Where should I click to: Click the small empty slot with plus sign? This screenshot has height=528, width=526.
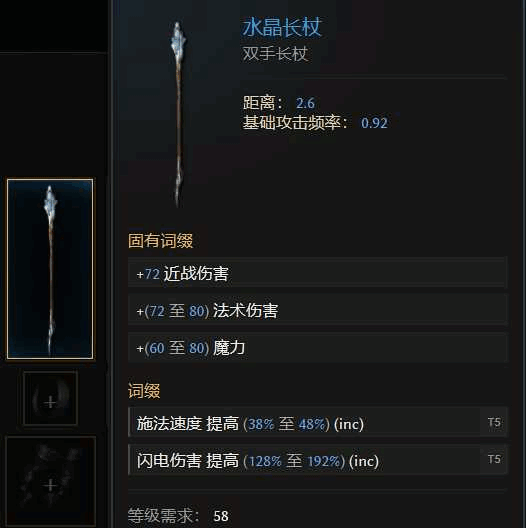click(x=51, y=398)
